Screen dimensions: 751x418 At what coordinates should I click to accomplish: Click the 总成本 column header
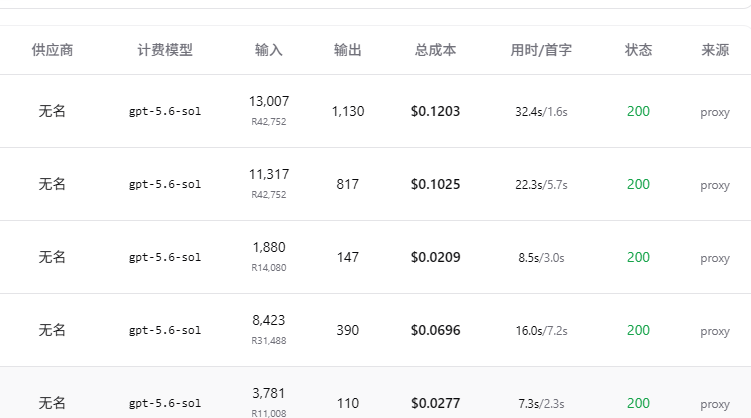pos(435,50)
